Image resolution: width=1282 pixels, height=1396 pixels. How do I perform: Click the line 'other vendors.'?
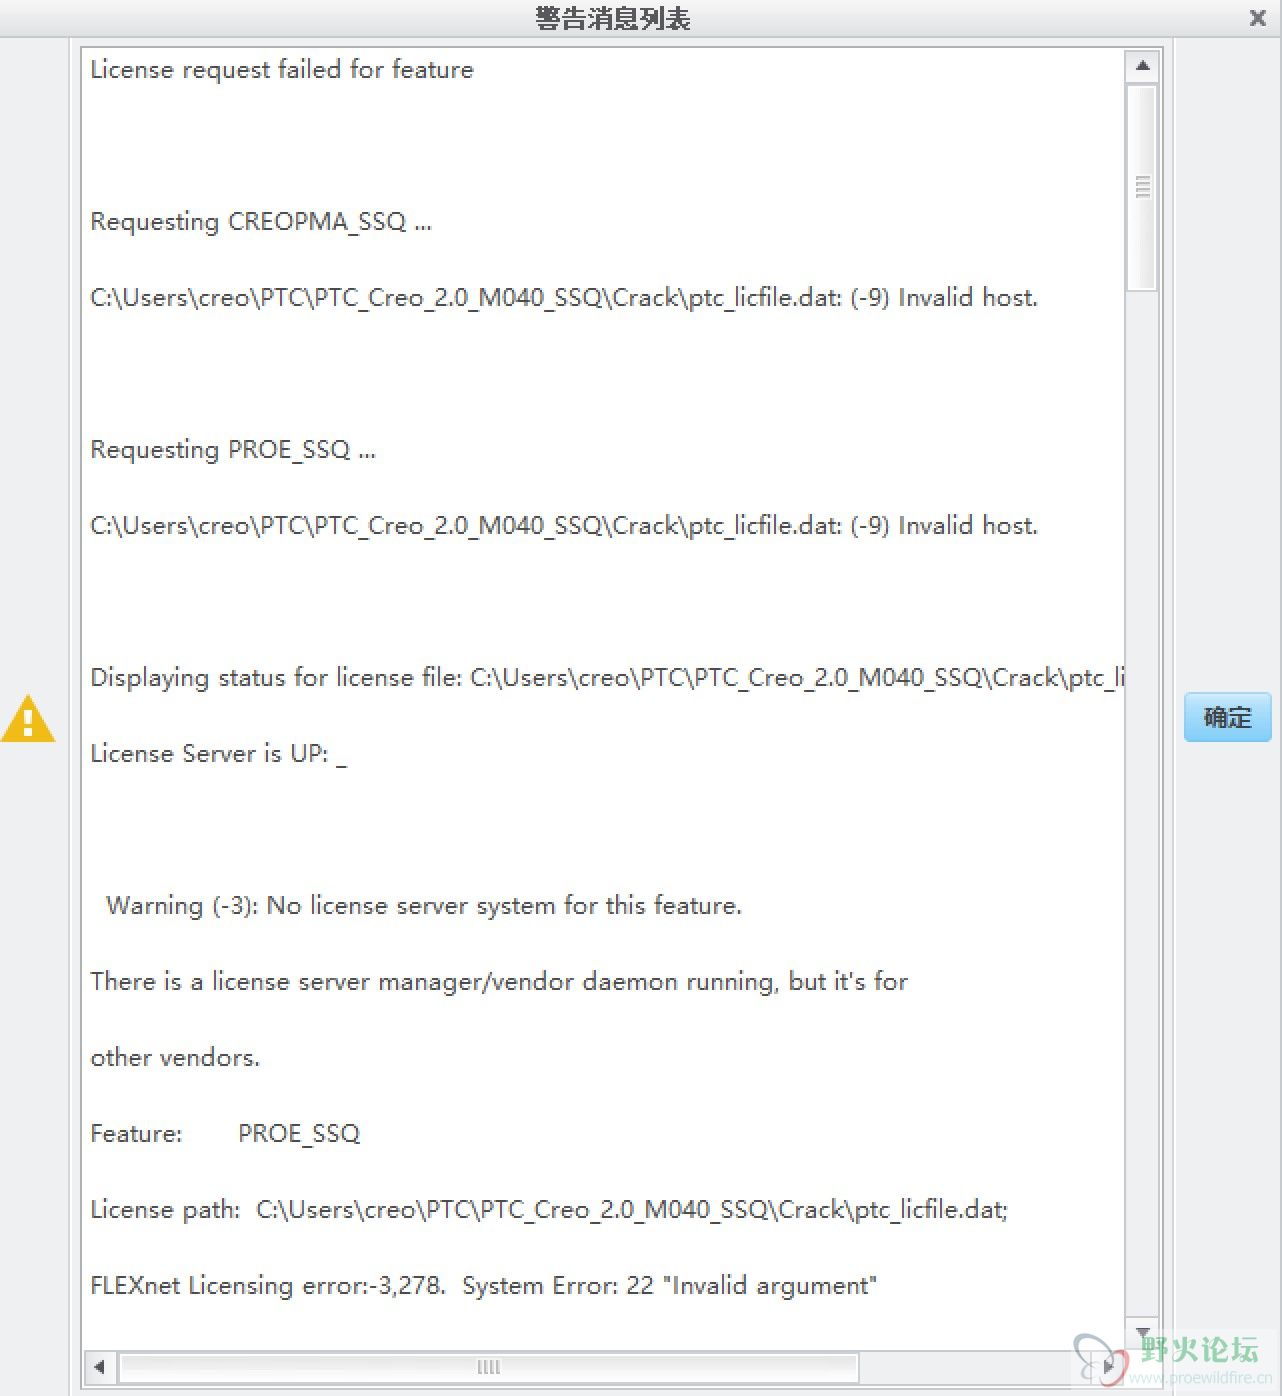click(175, 1057)
